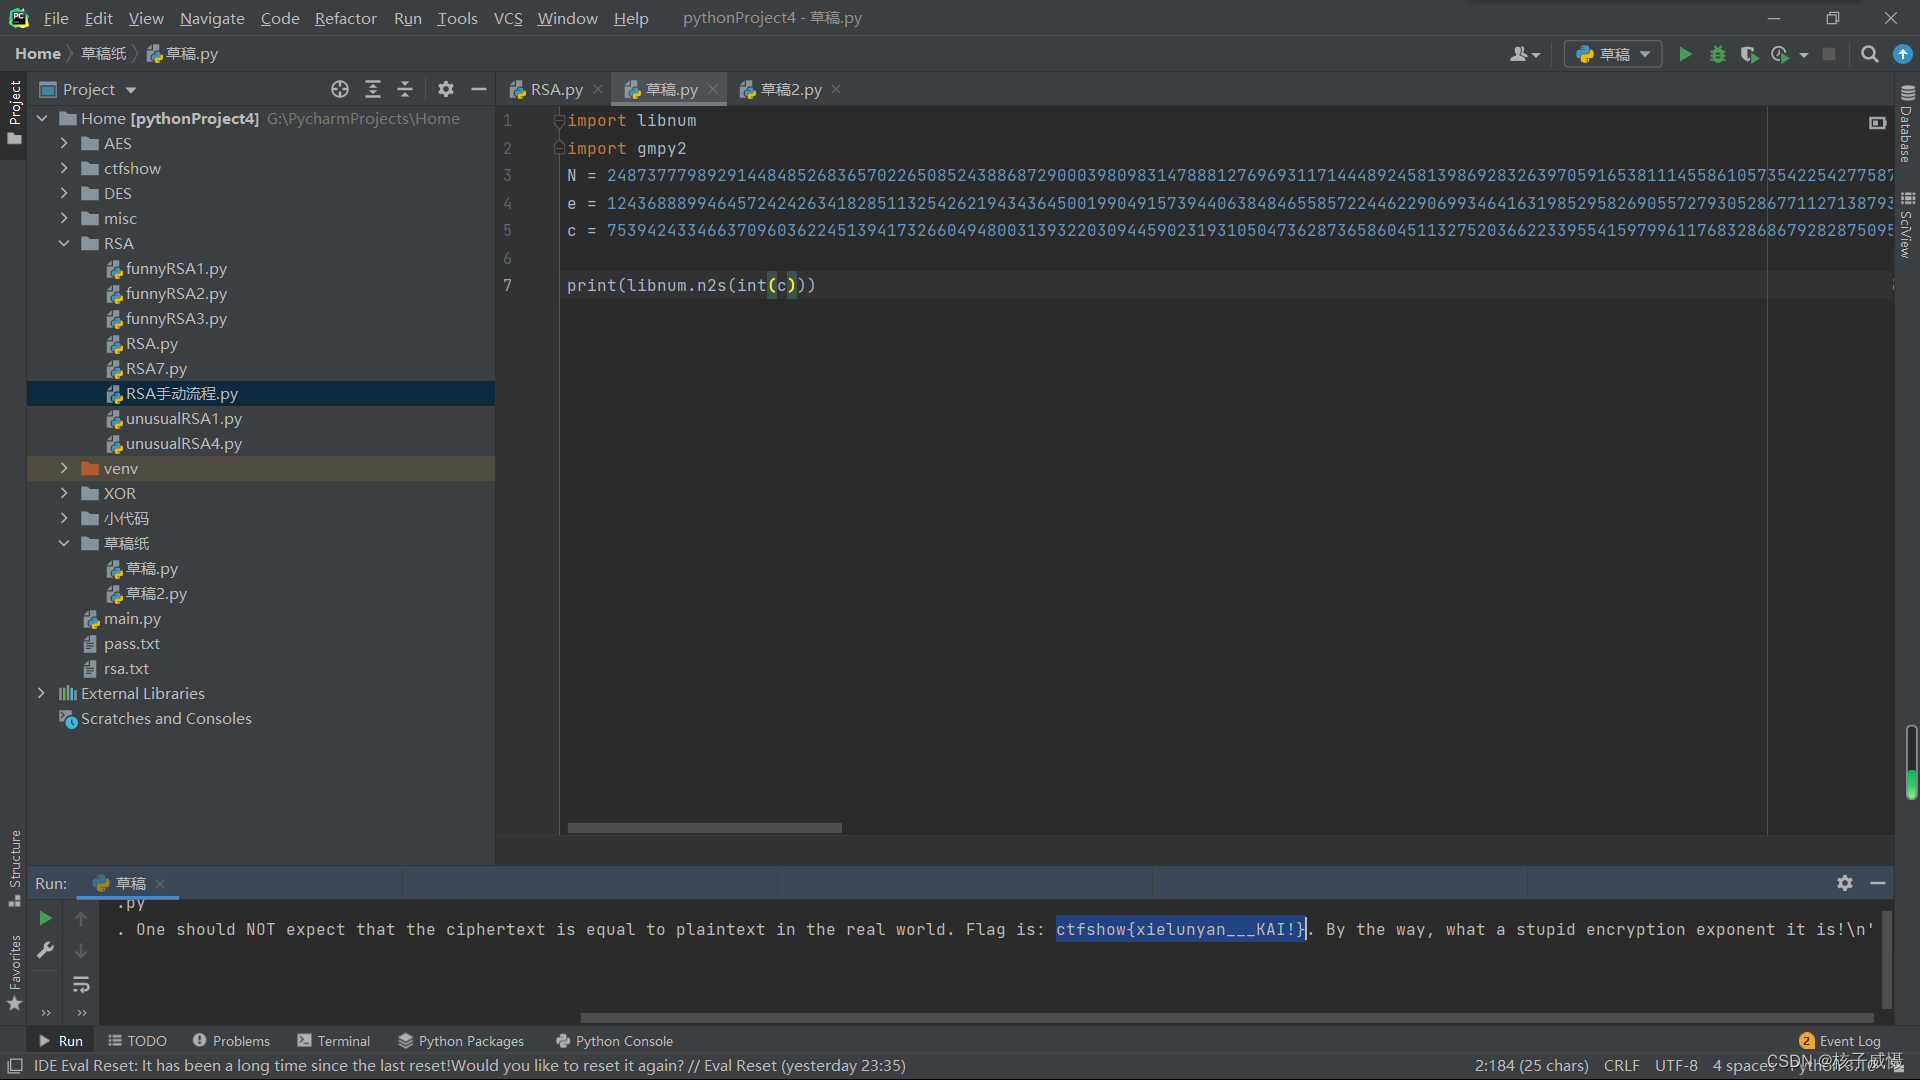Image resolution: width=1920 pixels, height=1080 pixels.
Task: Select Opened File locate target icon
Action: tap(340, 89)
